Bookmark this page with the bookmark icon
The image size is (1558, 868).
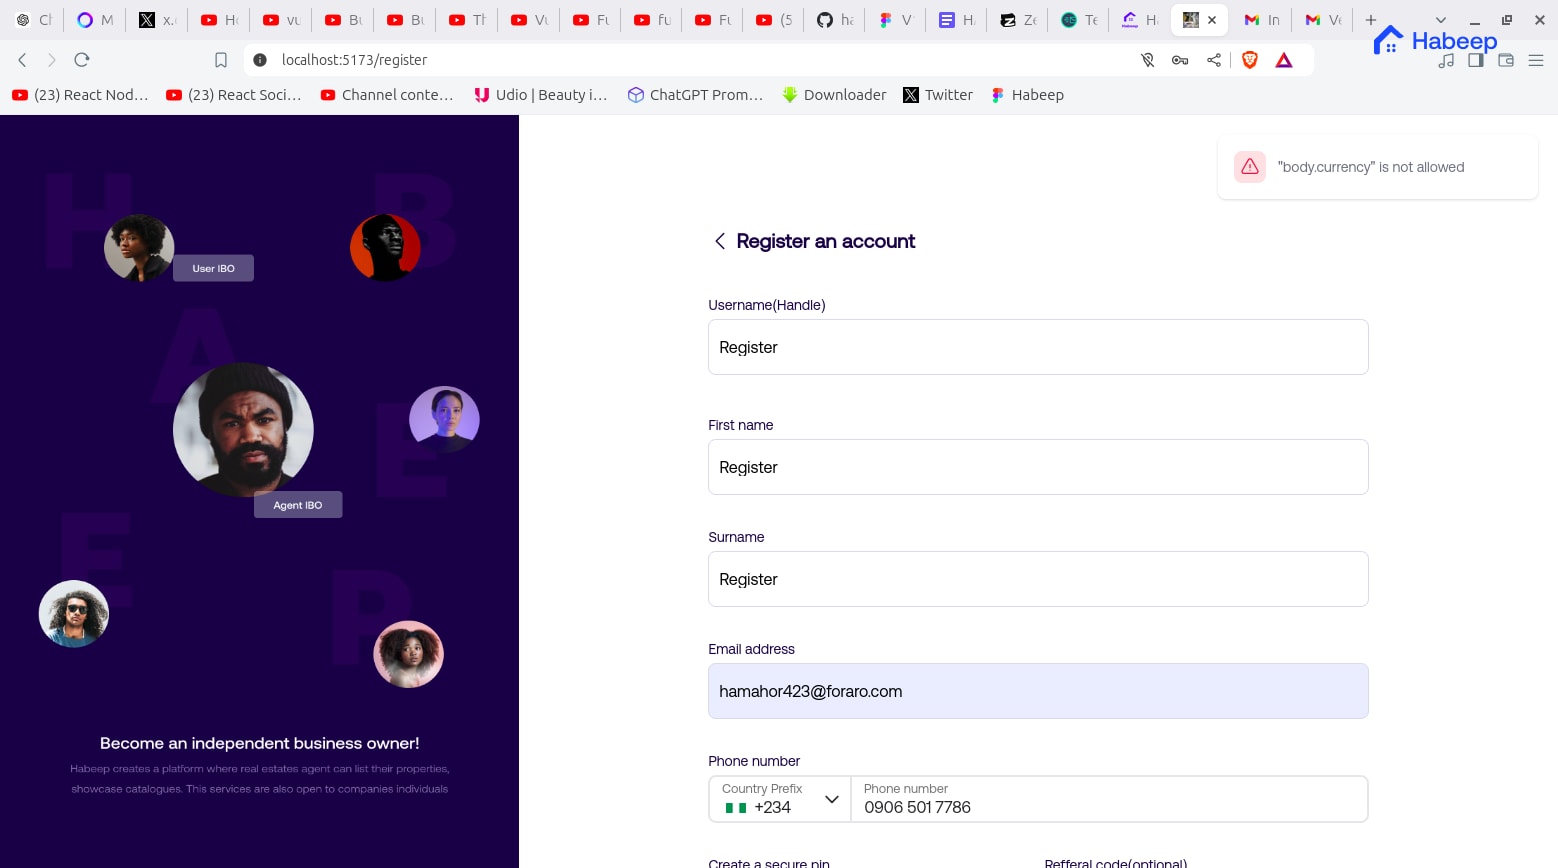tap(221, 60)
